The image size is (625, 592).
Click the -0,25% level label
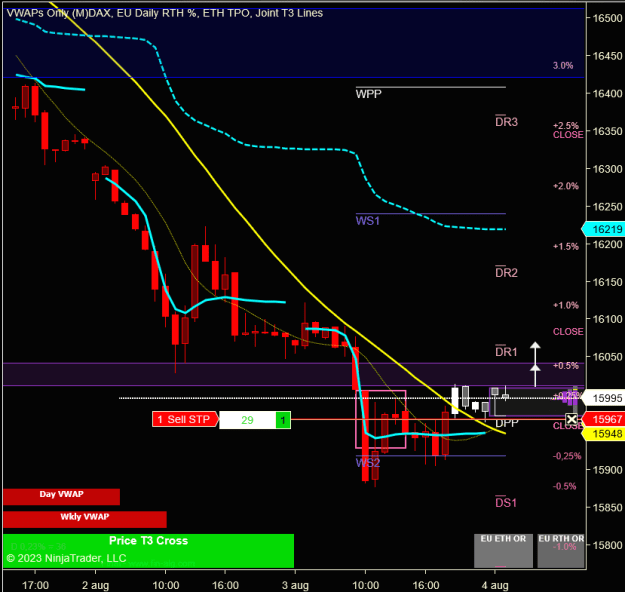click(567, 456)
